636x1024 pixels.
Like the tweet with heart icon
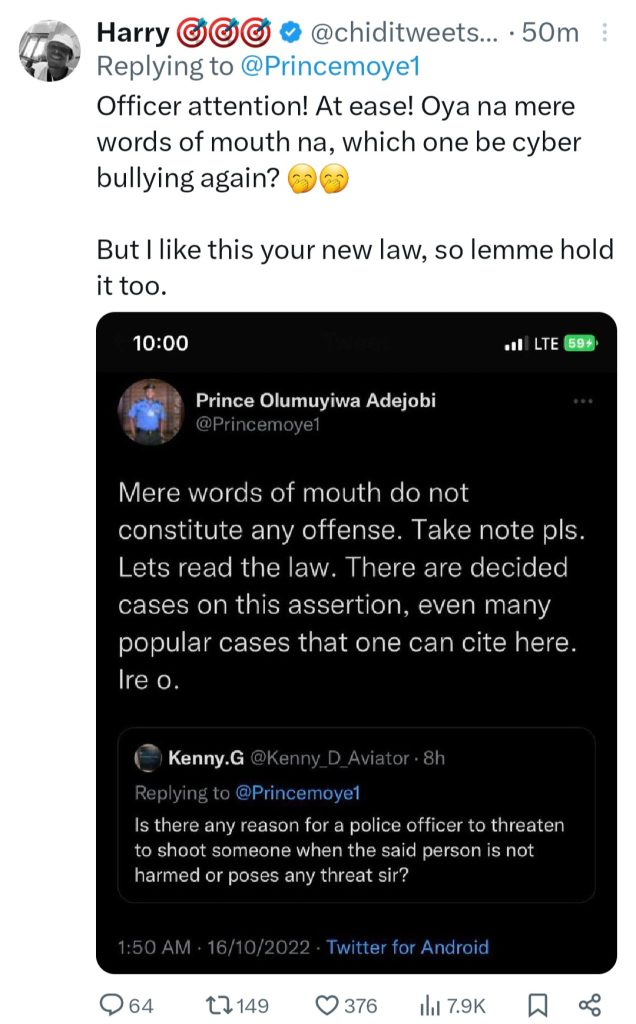[x=326, y=1004]
